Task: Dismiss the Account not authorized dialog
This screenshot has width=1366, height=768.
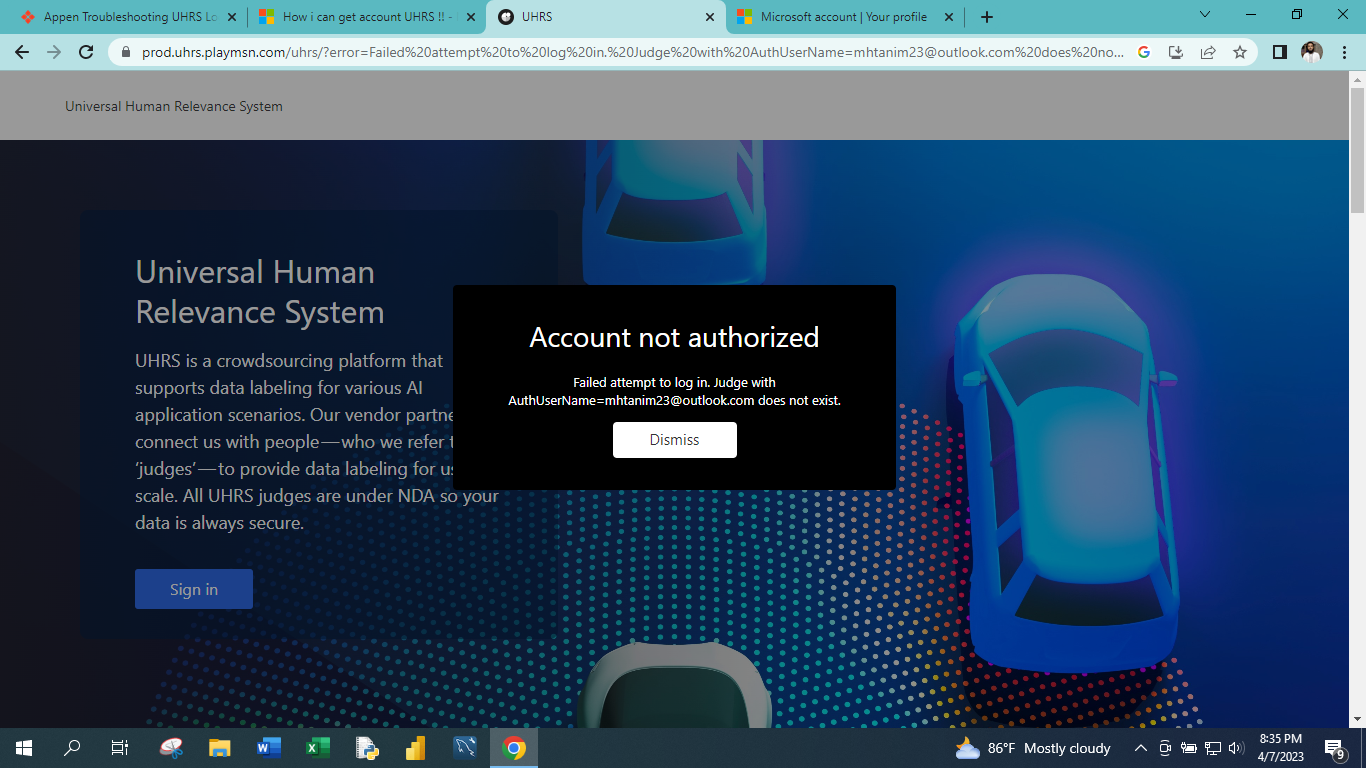Action: 675,440
